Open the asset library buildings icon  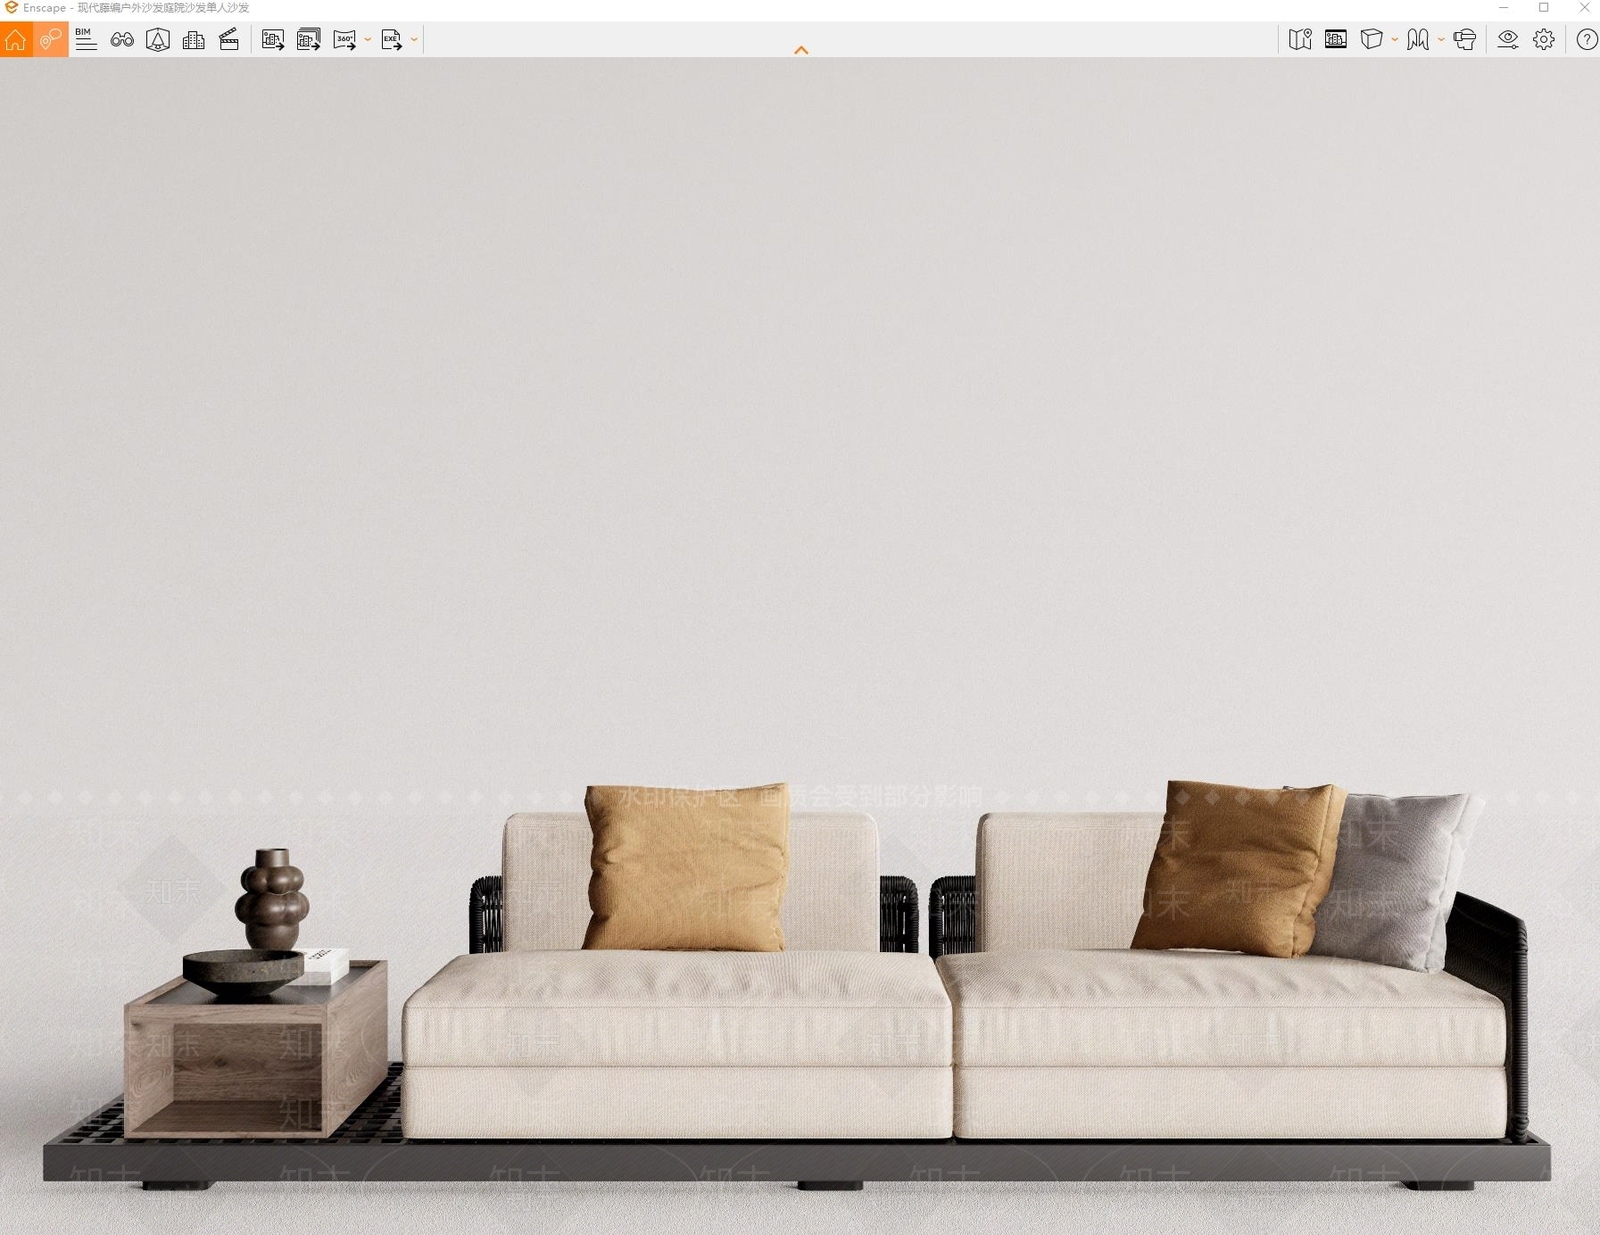(194, 40)
